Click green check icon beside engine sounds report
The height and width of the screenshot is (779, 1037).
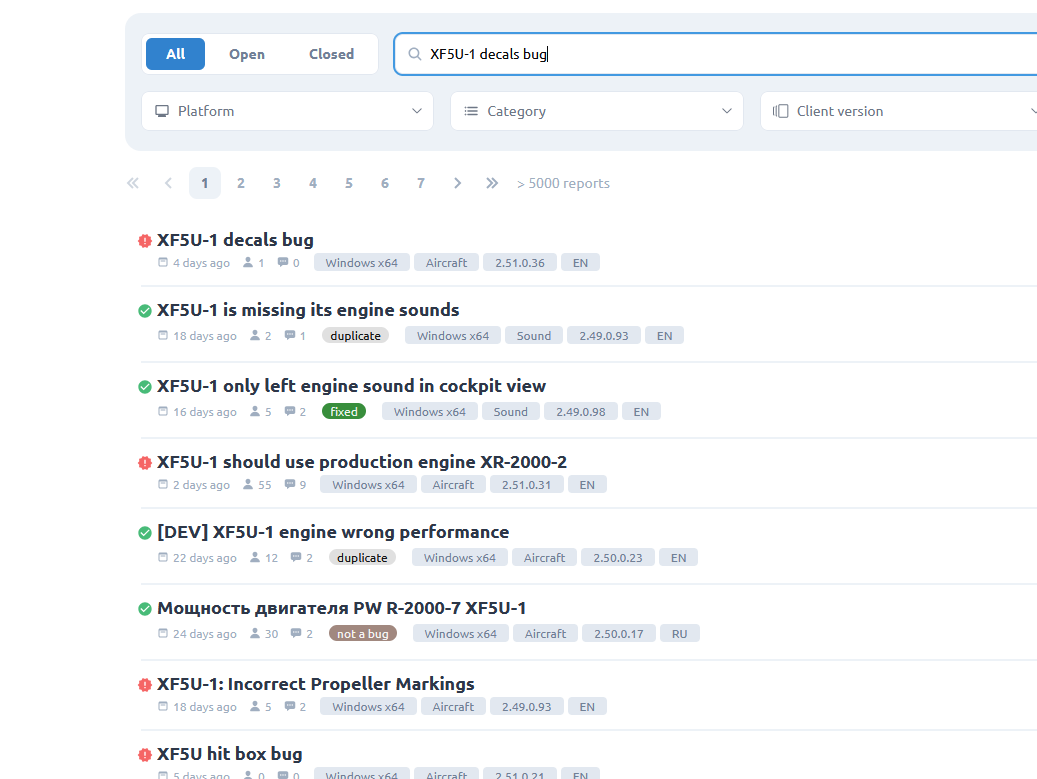coord(145,311)
